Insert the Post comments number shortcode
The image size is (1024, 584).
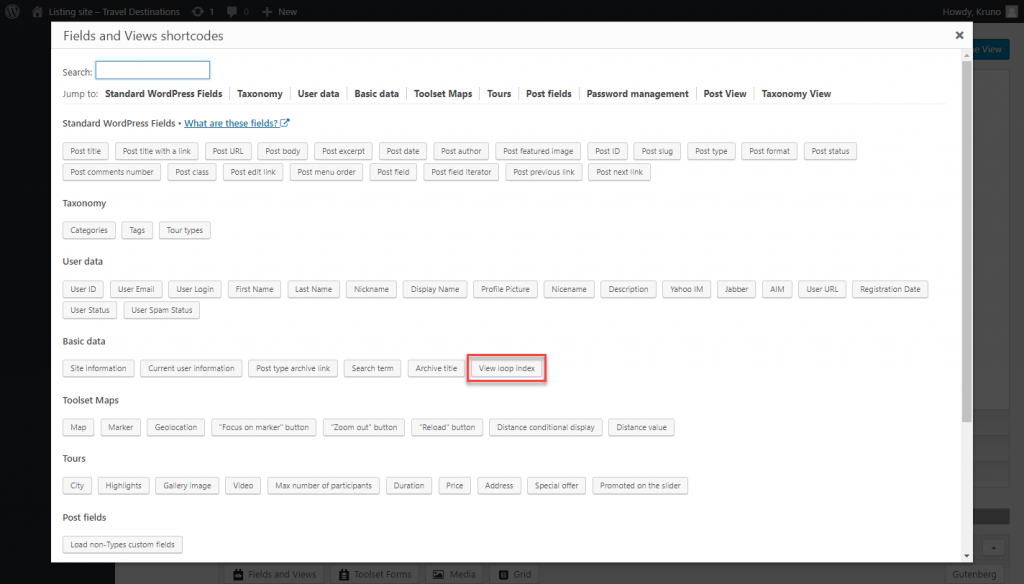[x=112, y=172]
